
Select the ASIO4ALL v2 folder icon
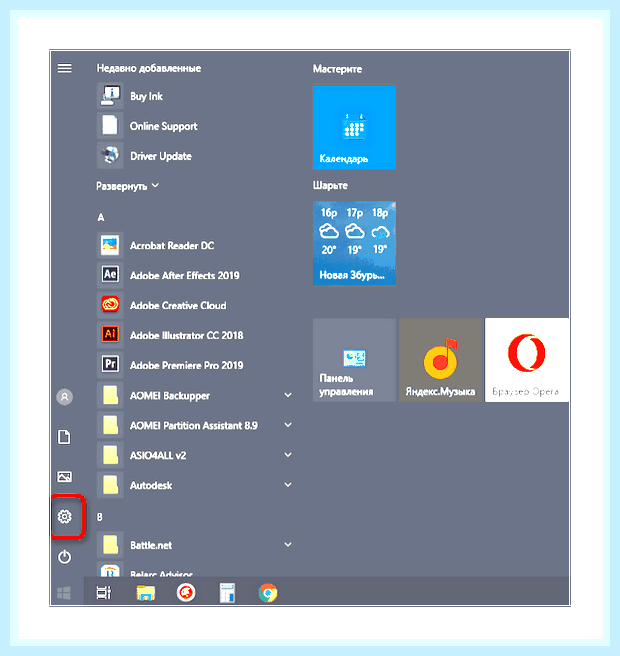tap(110, 455)
